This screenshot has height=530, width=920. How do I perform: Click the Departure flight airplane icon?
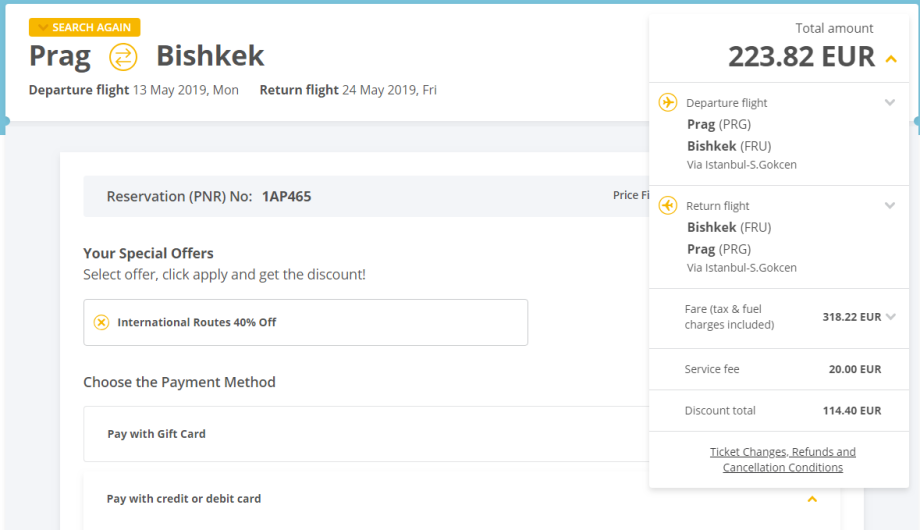(668, 102)
